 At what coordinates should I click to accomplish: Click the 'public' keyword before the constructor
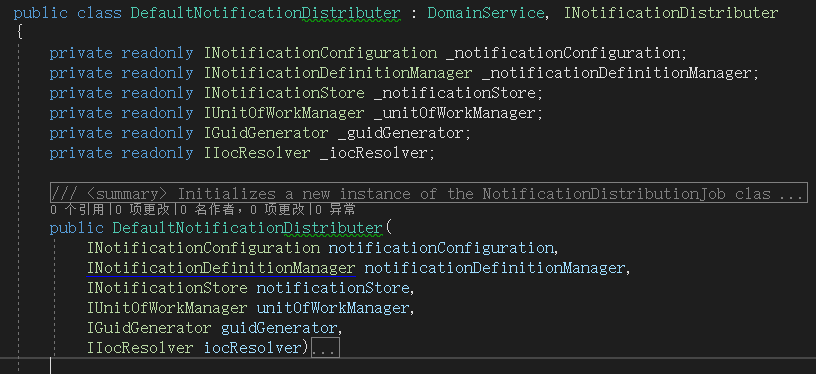76,228
